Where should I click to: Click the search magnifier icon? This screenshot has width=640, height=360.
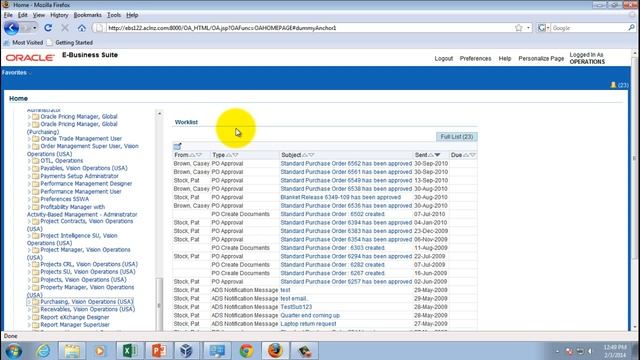tap(631, 28)
